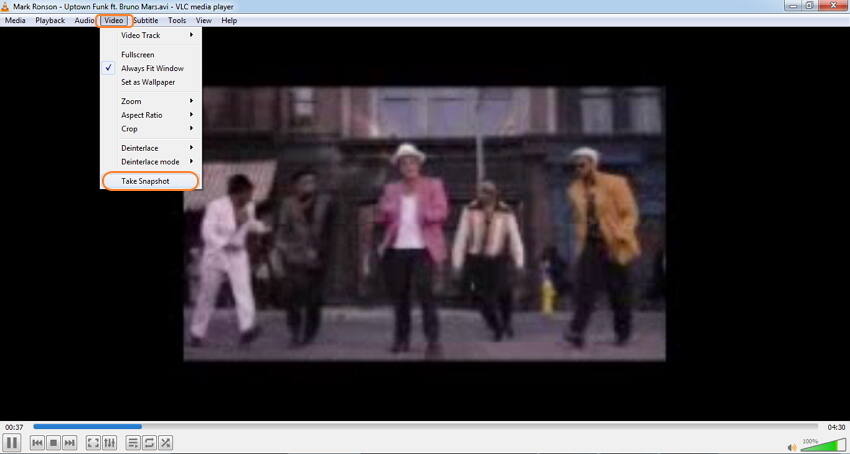Click the video playback area
Screen dimensions: 850x454
pos(424,223)
